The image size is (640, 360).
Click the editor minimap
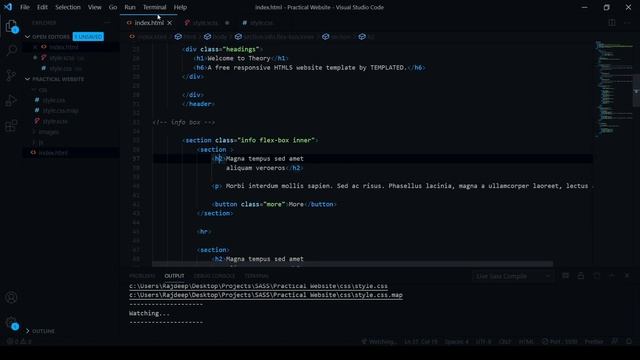[x=614, y=89]
